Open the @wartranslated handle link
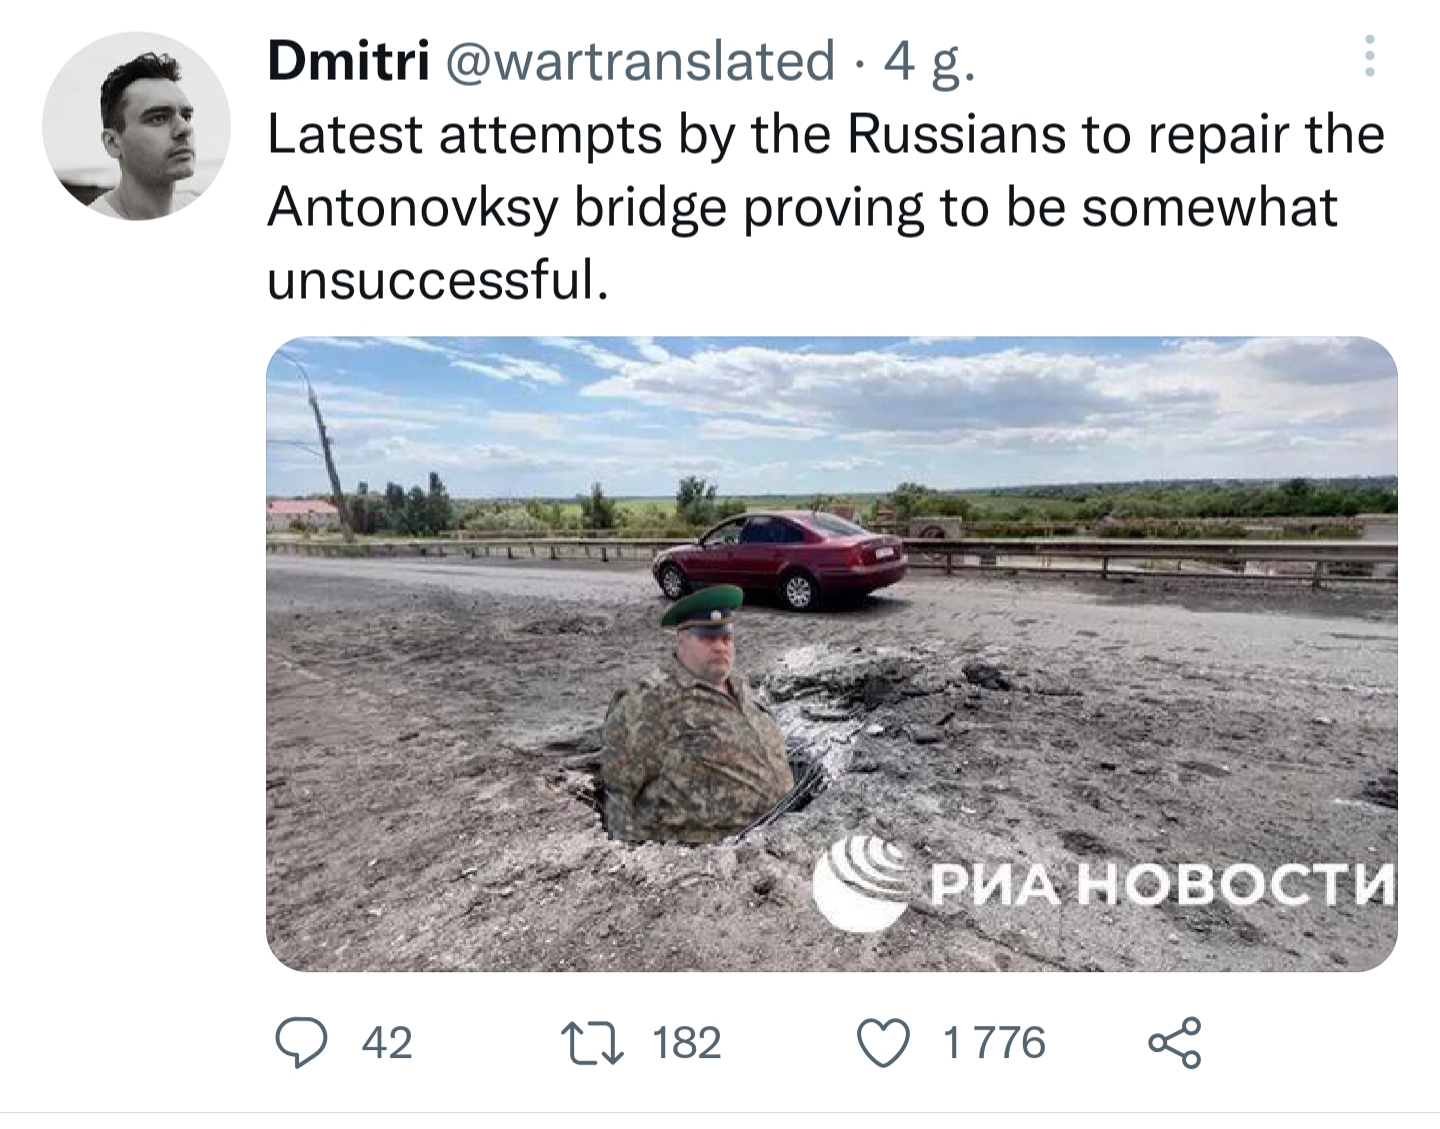The width and height of the screenshot is (1440, 1129). 638,61
